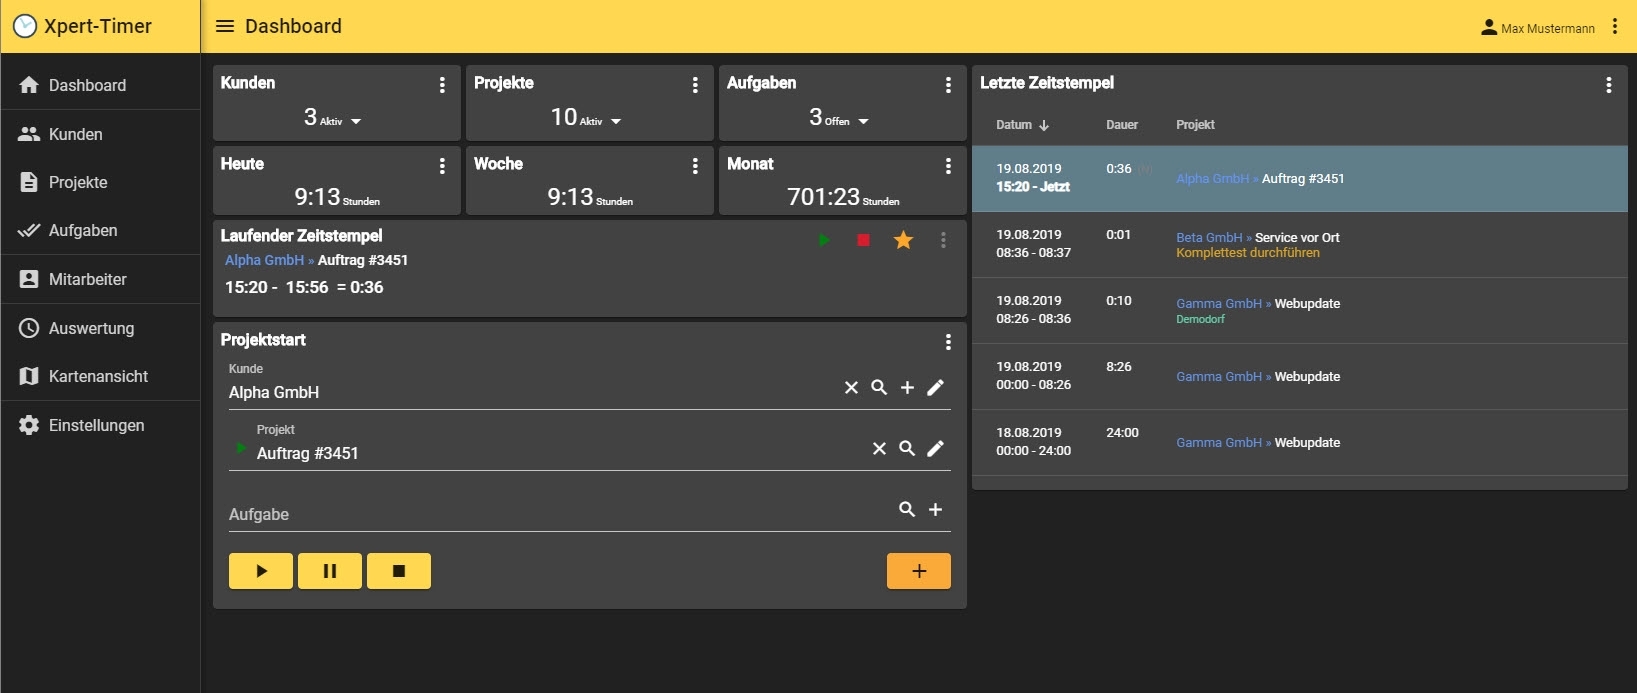Search projects in the Projekt field
The height and width of the screenshot is (693, 1637).
(907, 448)
